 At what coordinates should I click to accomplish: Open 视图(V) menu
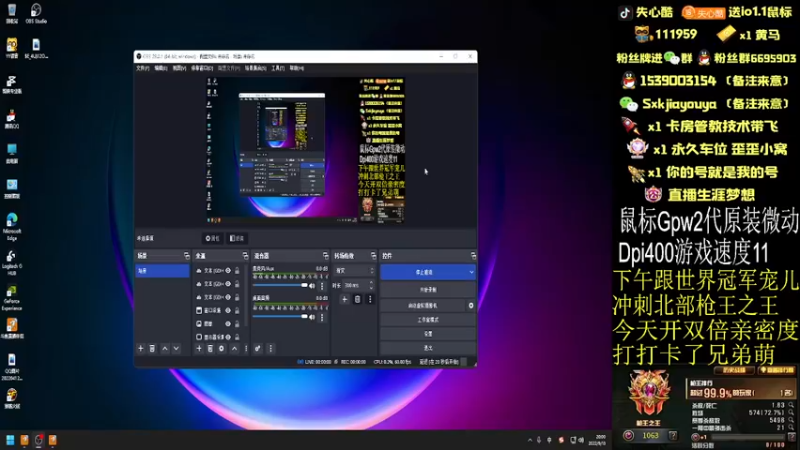[x=179, y=68]
